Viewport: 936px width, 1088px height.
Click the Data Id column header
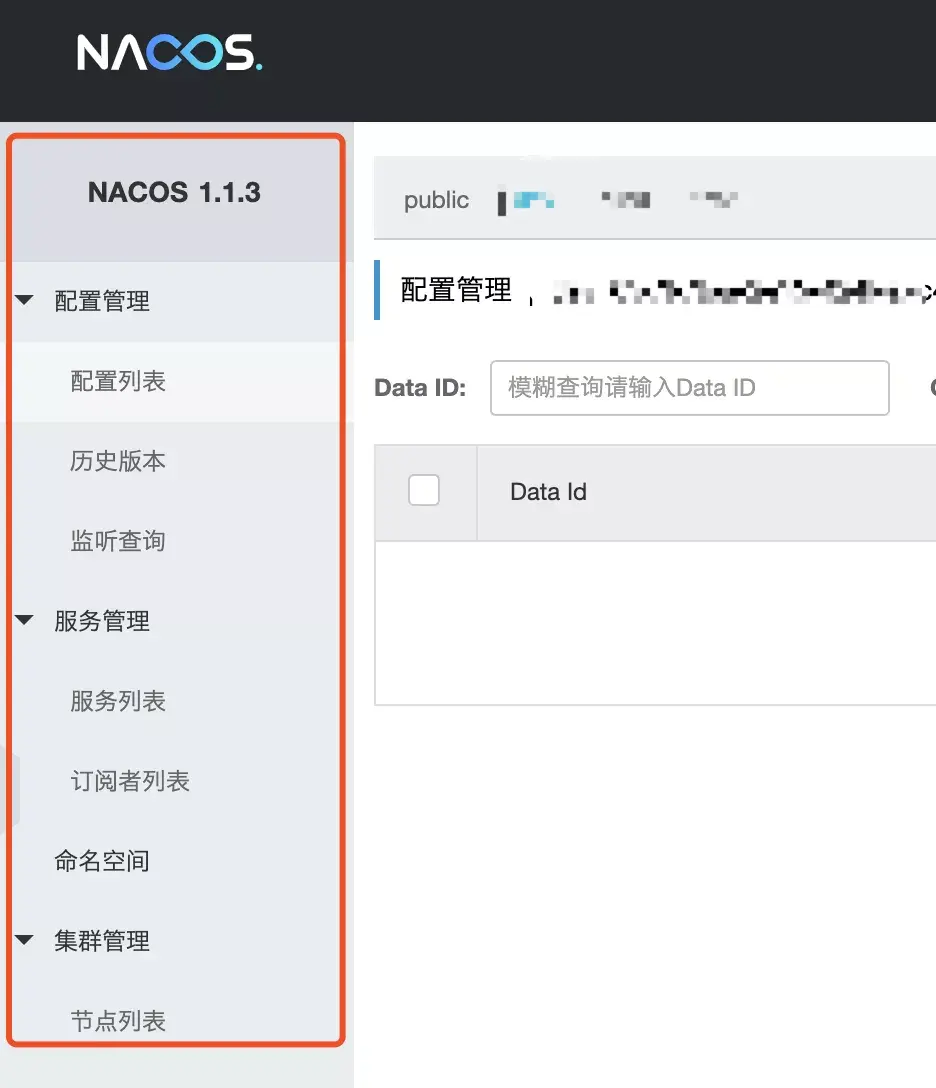[x=548, y=492]
